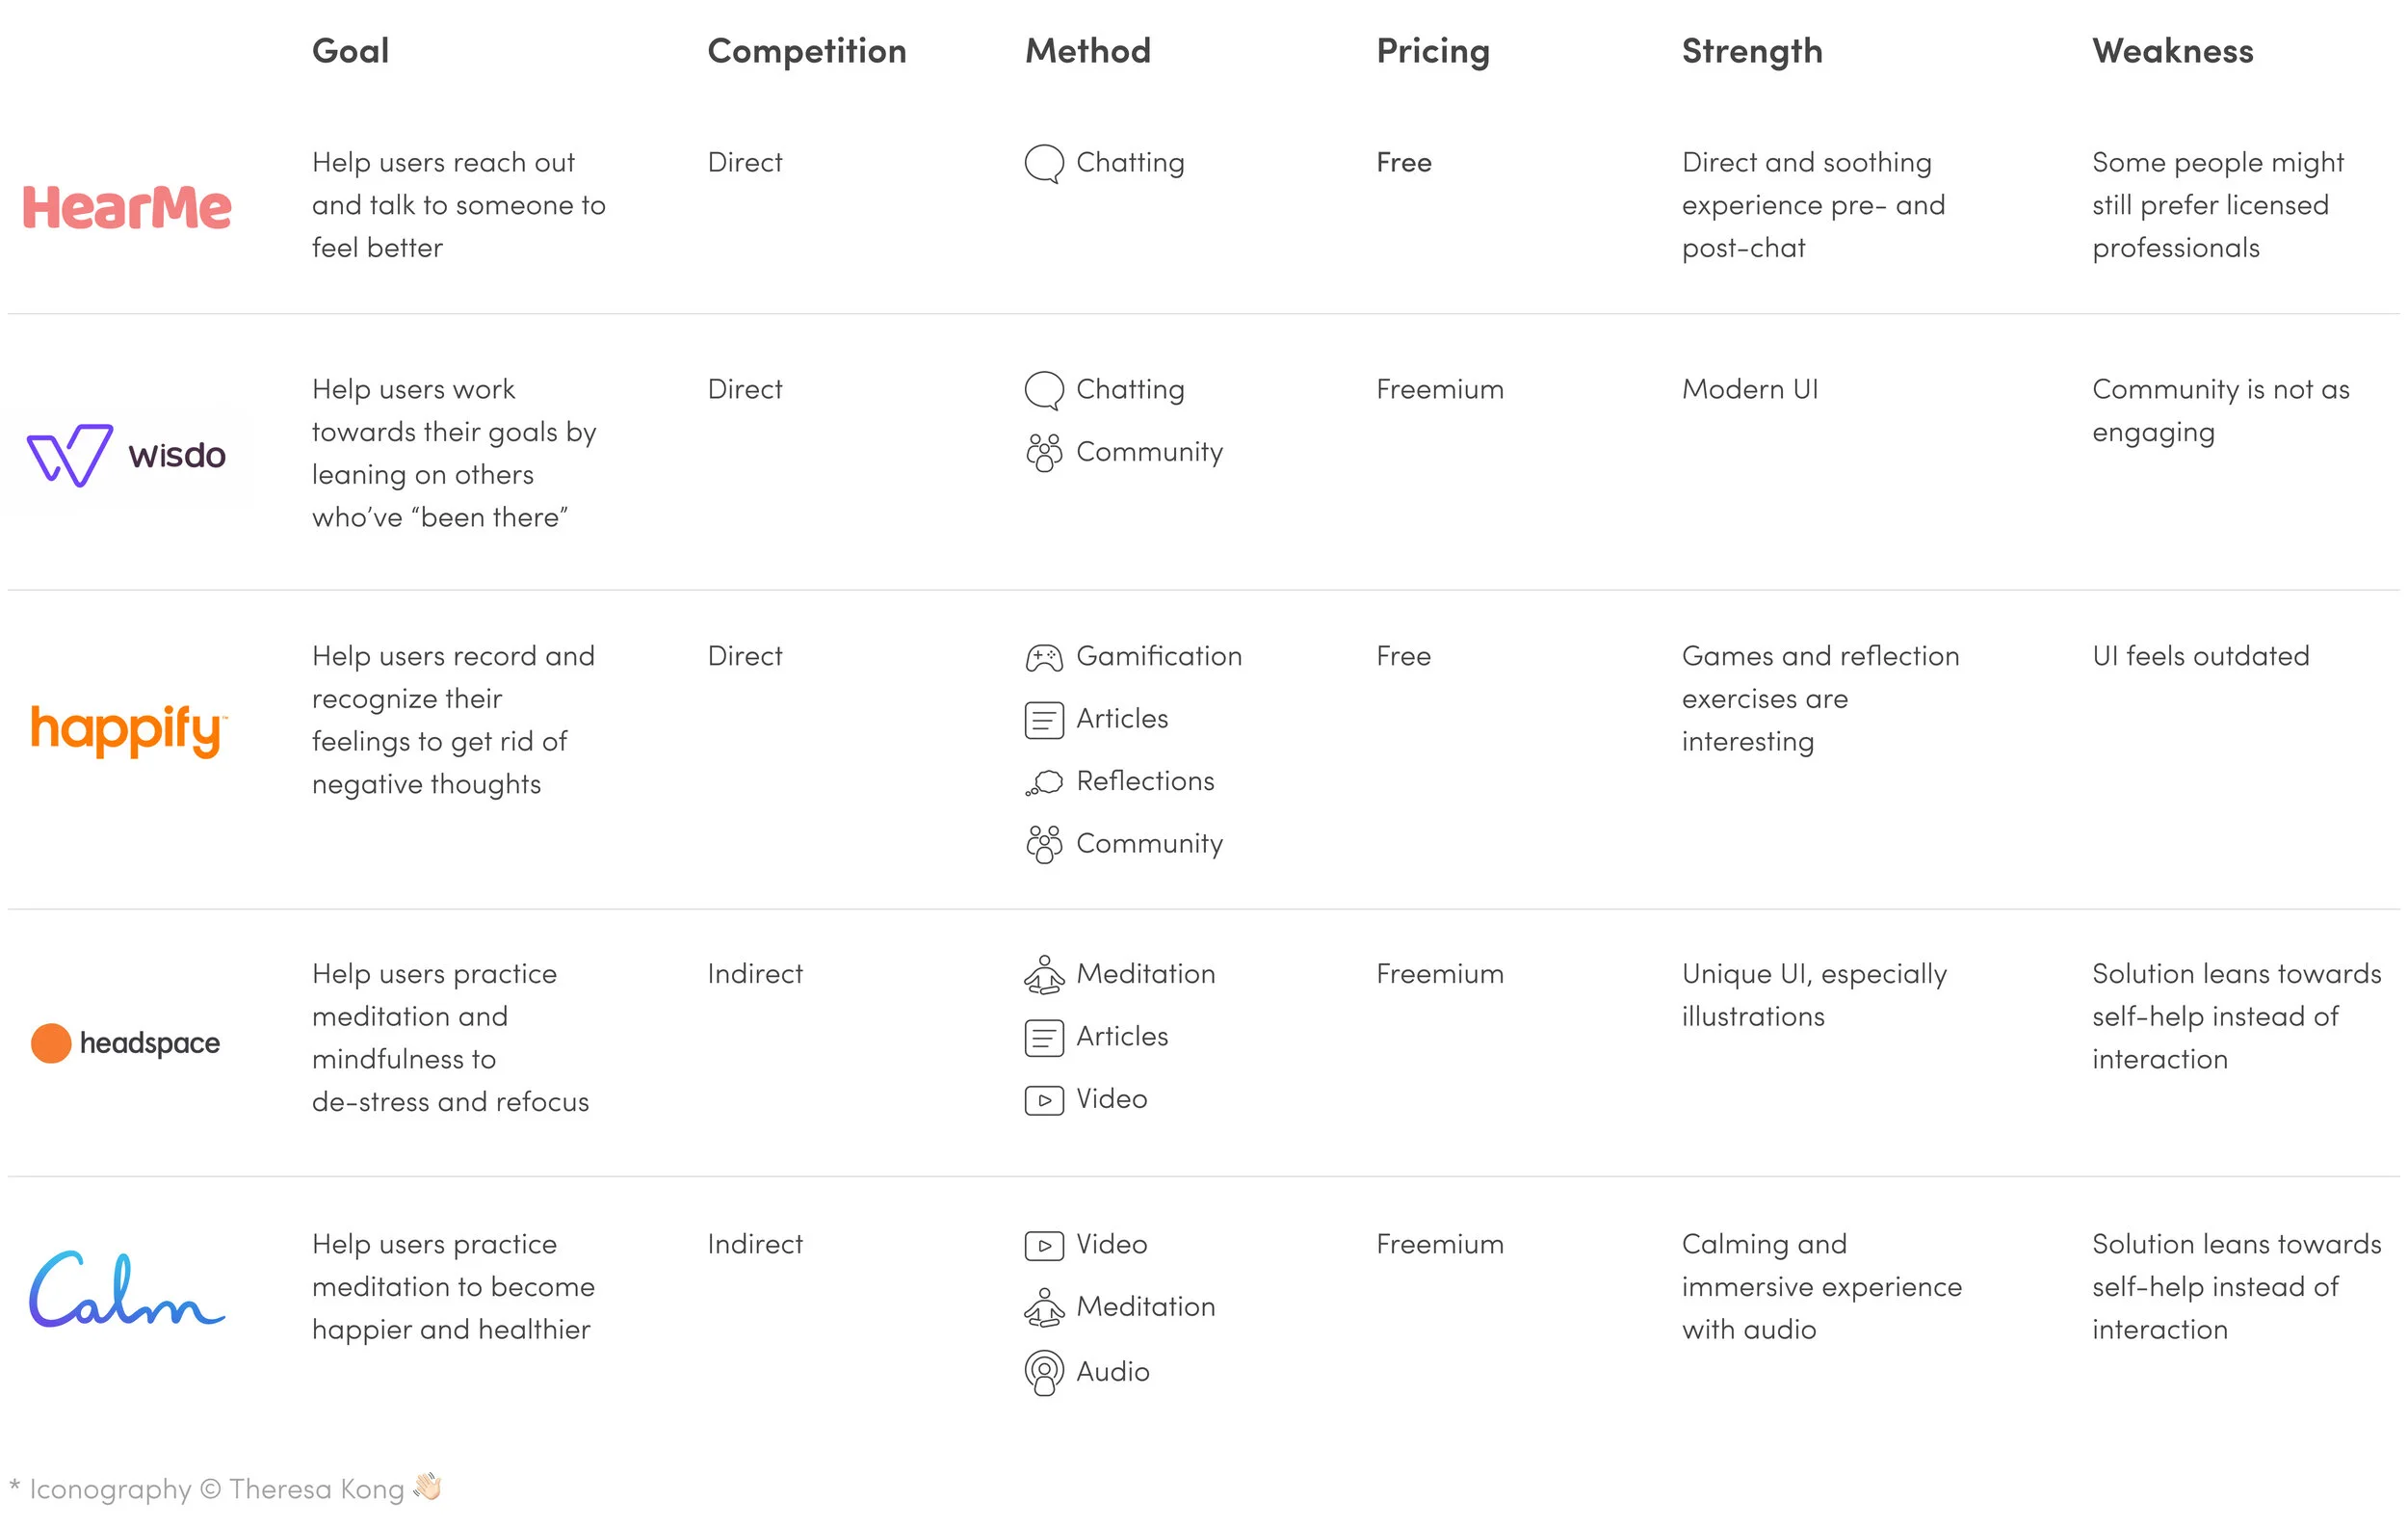The width and height of the screenshot is (2408, 1528).
Task: Click the Reflections thought-bubble icon
Action: click(1044, 783)
